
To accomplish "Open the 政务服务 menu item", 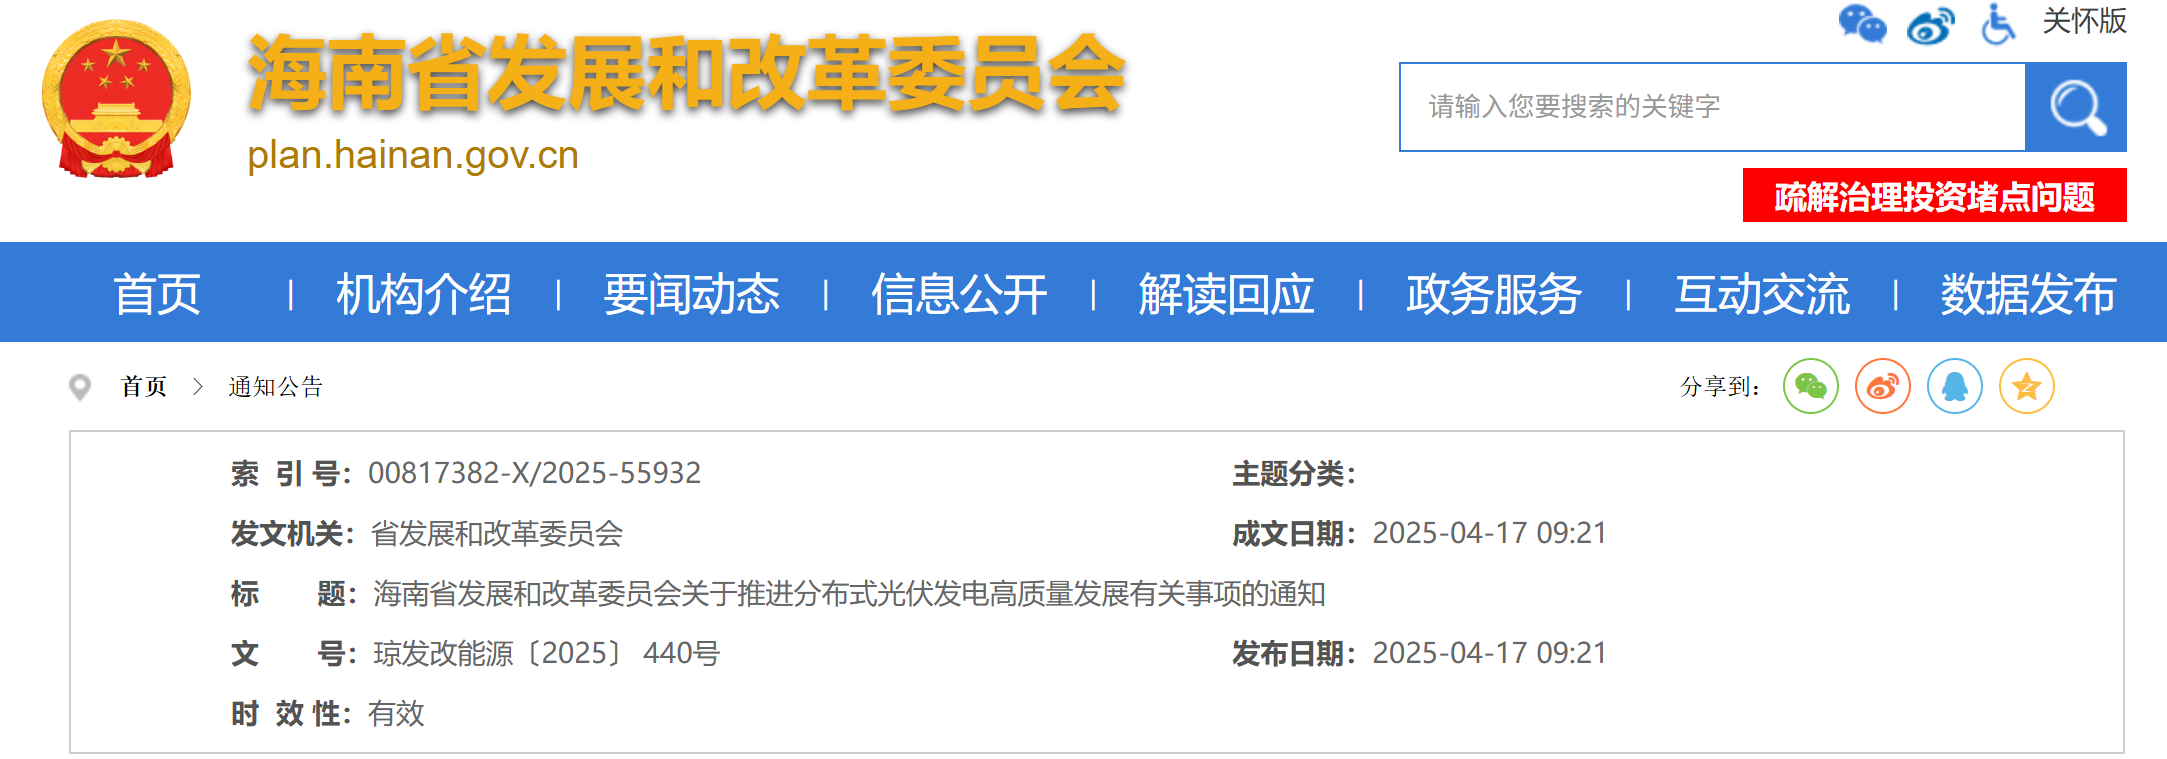I will point(1494,294).
